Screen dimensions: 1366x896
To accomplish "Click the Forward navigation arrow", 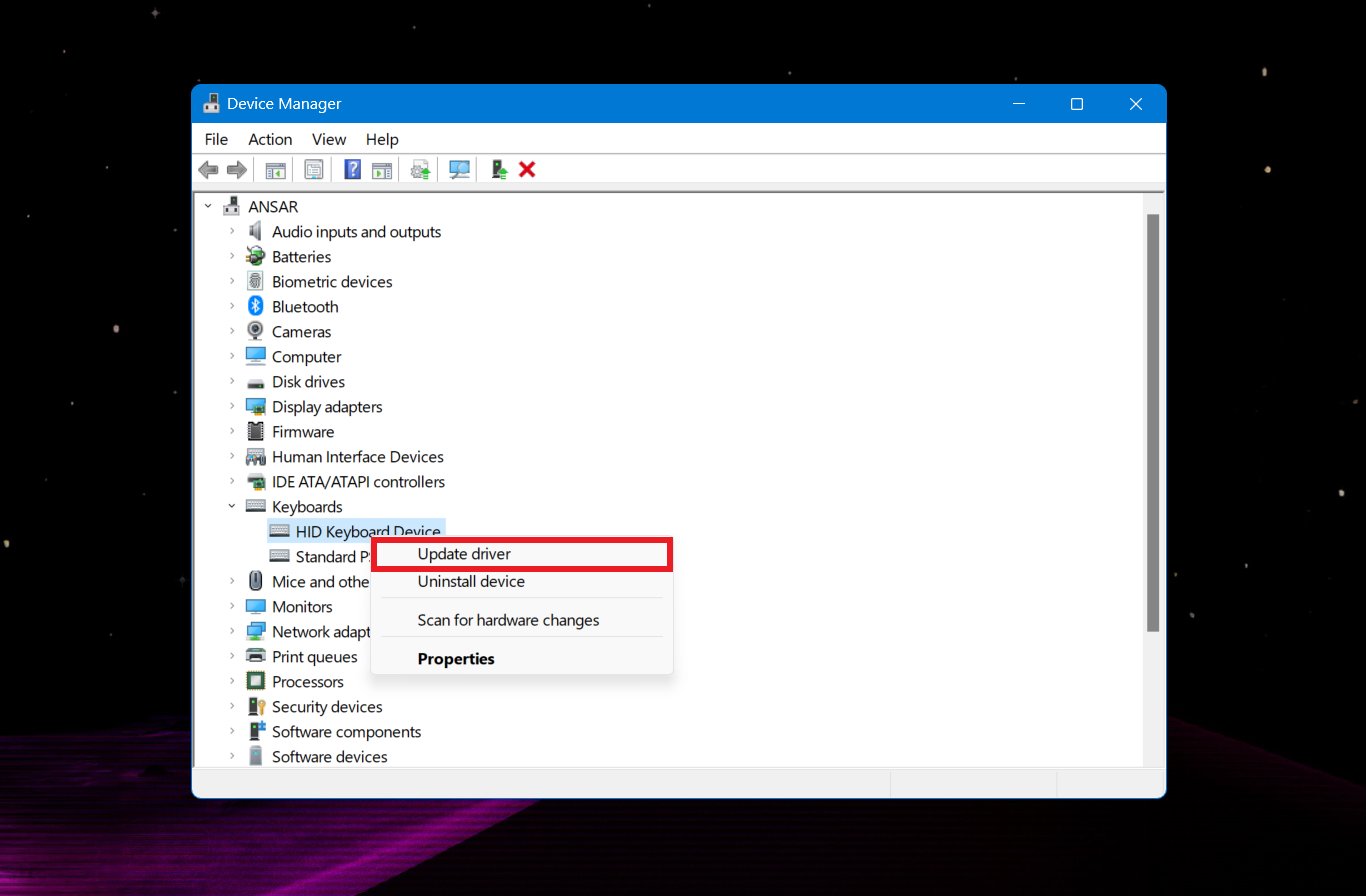I will point(237,169).
